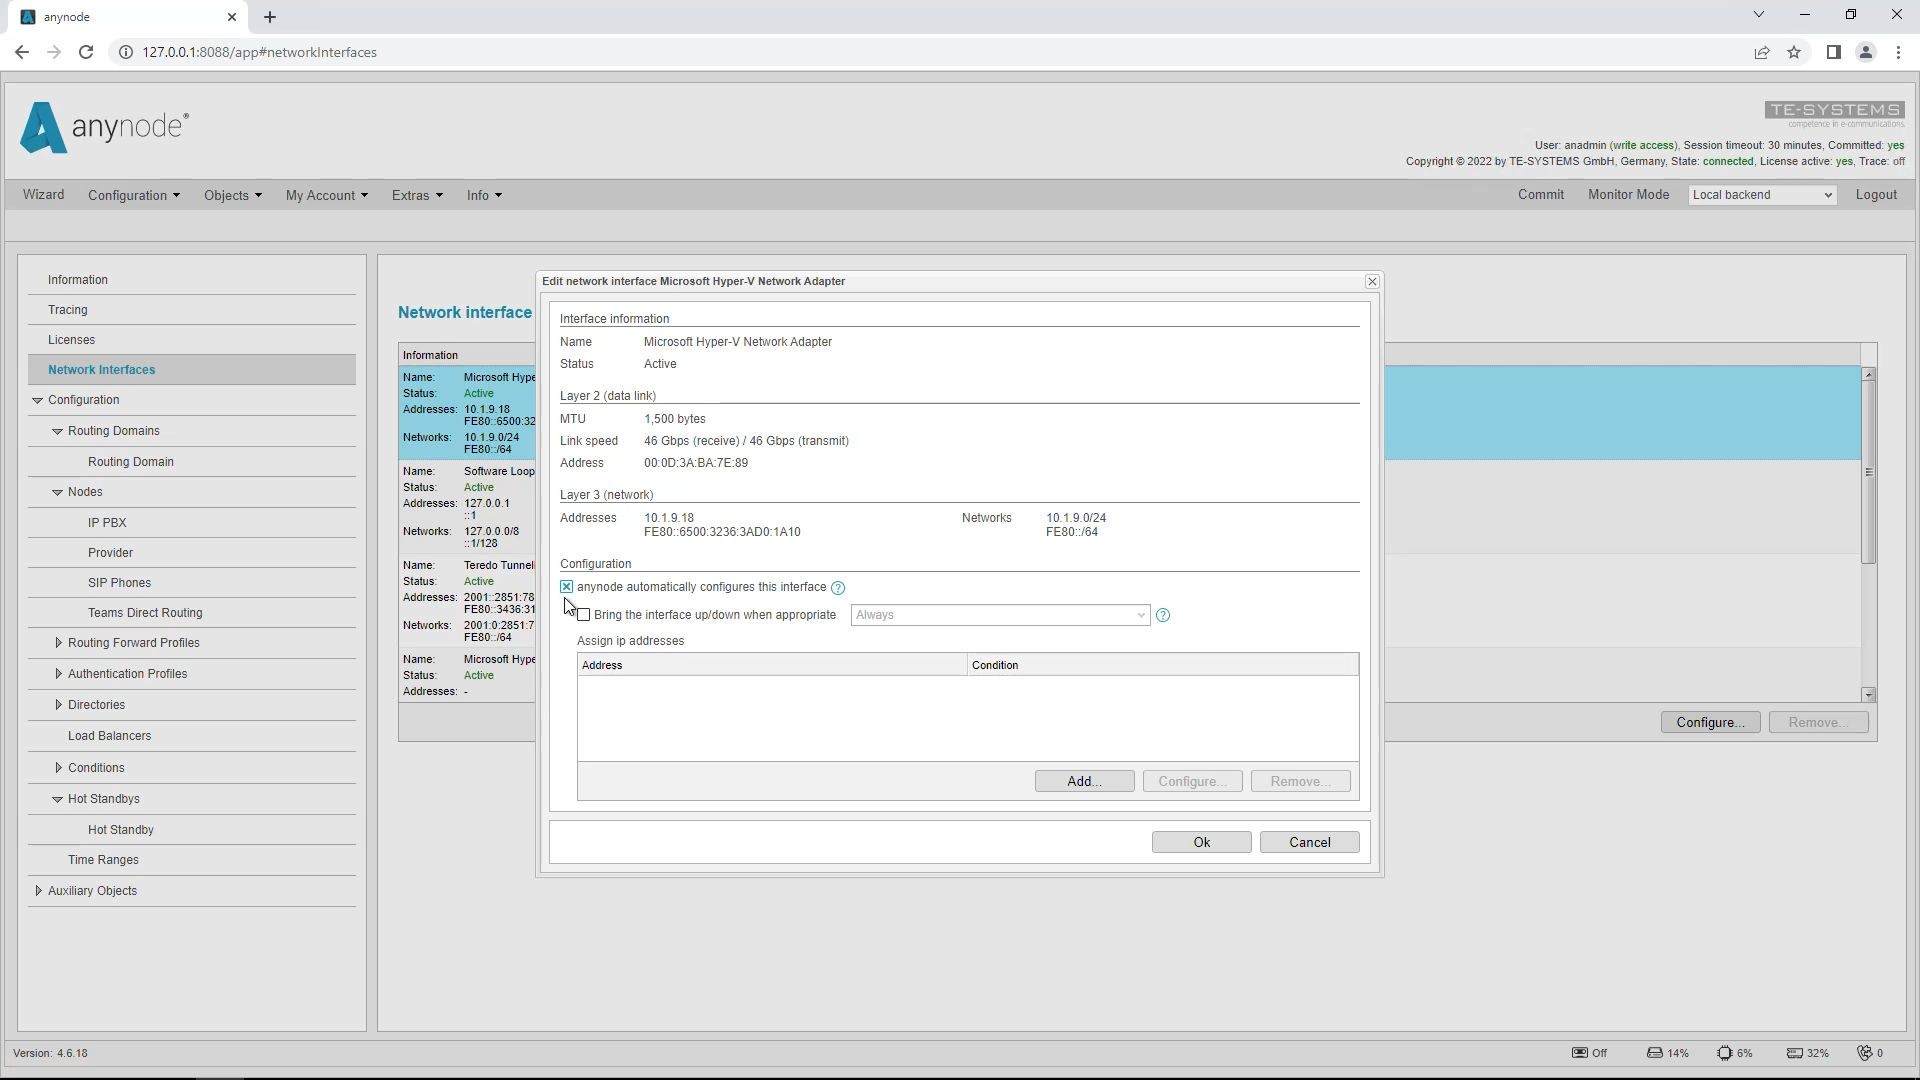
Task: Click the TE-SYSTEMS logo
Action: point(1834,113)
